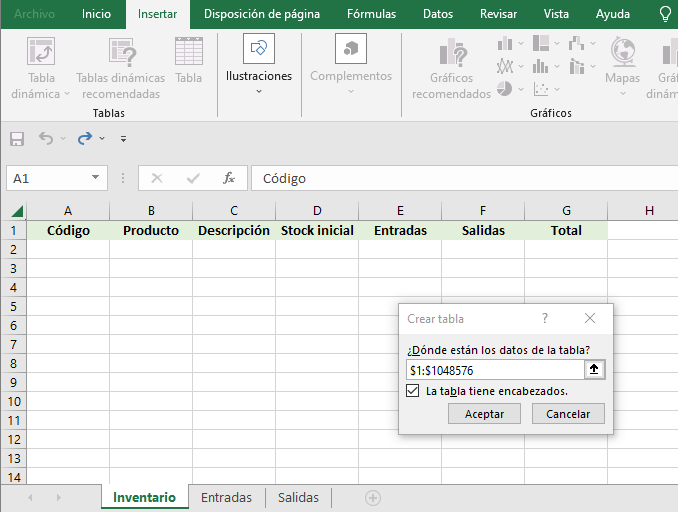Switch to the Salidas sheet tab

pyautogui.click(x=298, y=497)
